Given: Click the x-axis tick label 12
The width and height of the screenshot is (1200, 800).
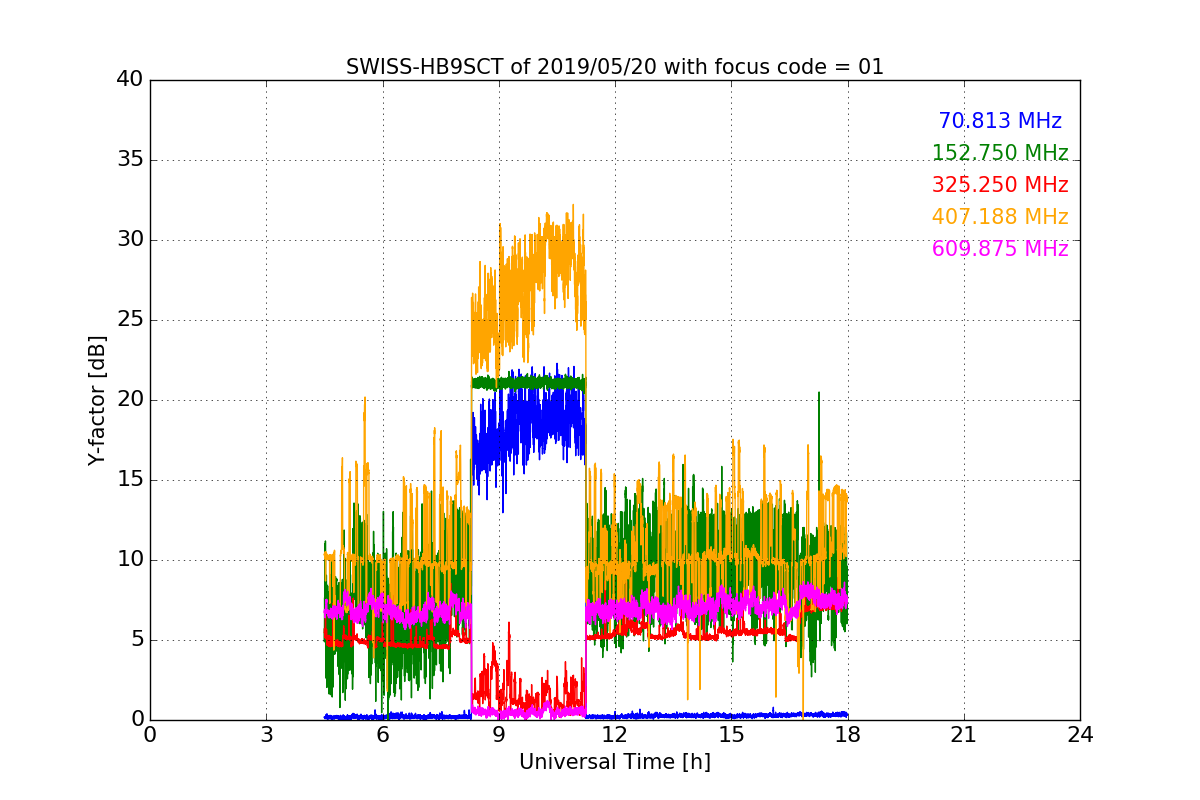Looking at the screenshot, I should click(x=615, y=735).
